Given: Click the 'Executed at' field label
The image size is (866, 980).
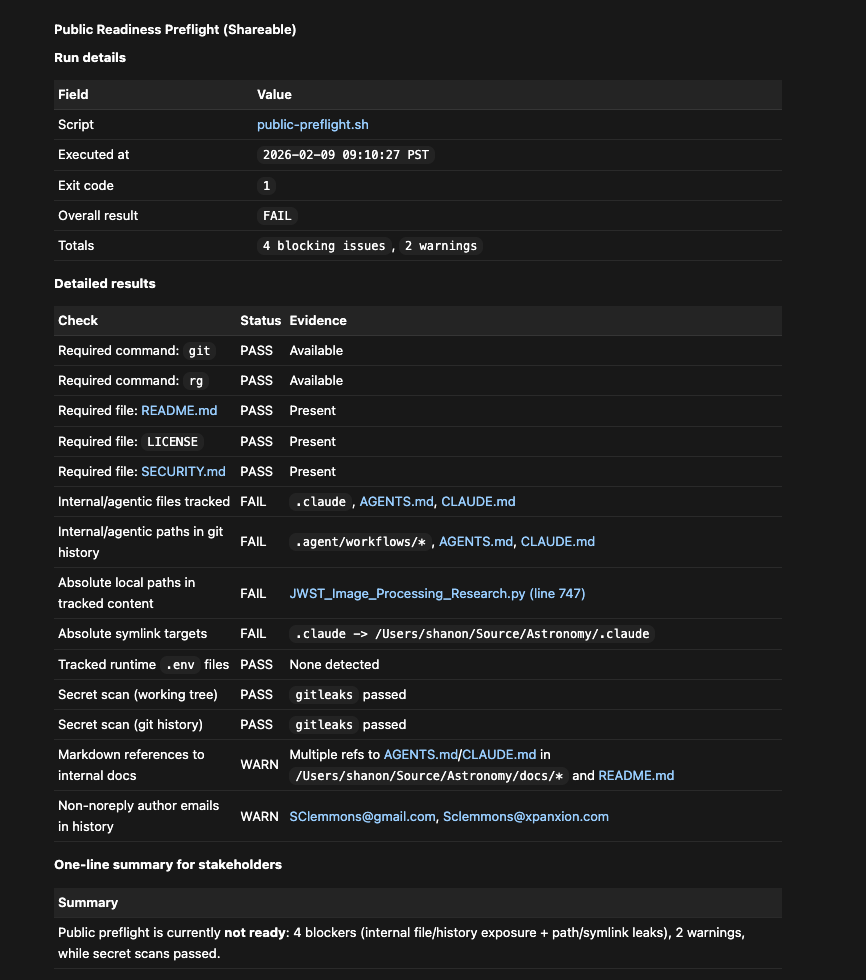Looking at the screenshot, I should [94, 154].
